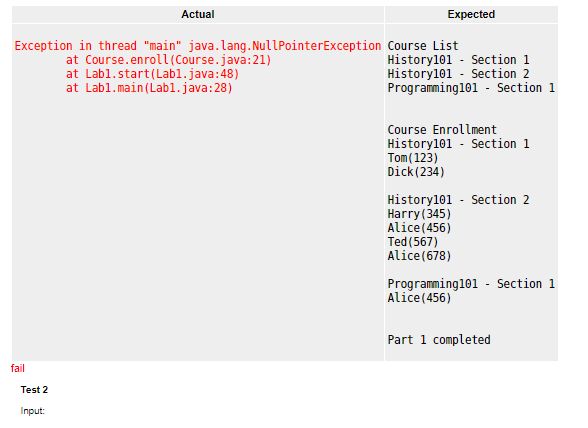Click the Lab1.main(Lab1.java:28) stack trace line
The image size is (588, 428).
[x=149, y=88]
